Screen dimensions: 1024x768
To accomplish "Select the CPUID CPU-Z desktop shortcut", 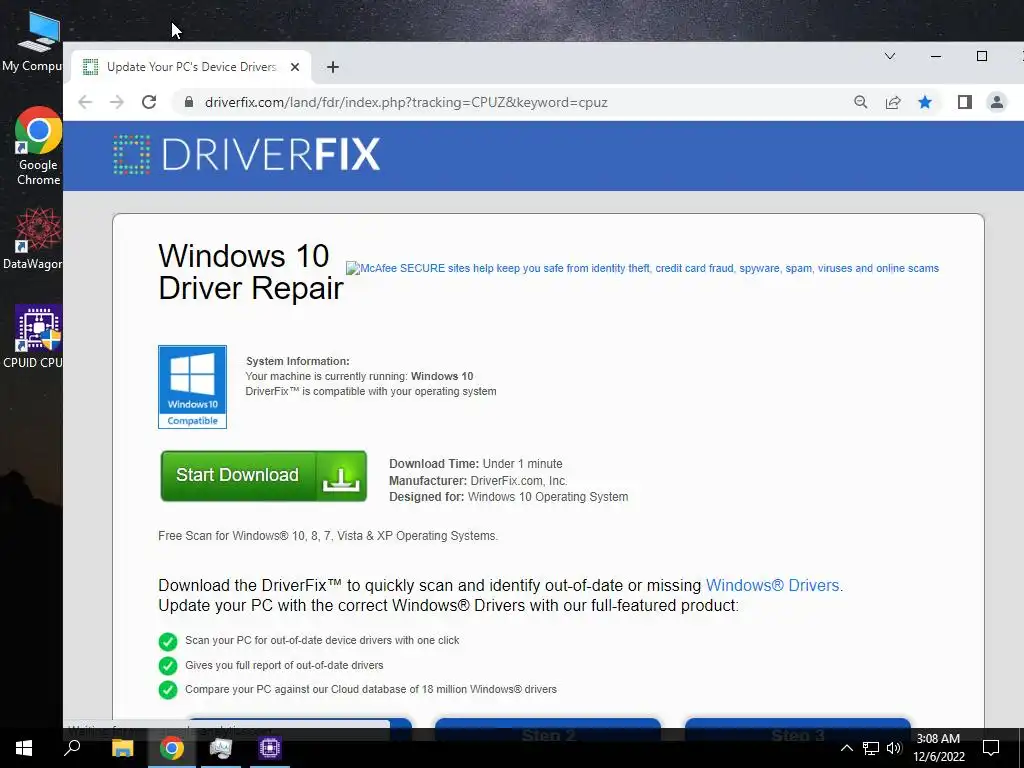I will [x=34, y=336].
